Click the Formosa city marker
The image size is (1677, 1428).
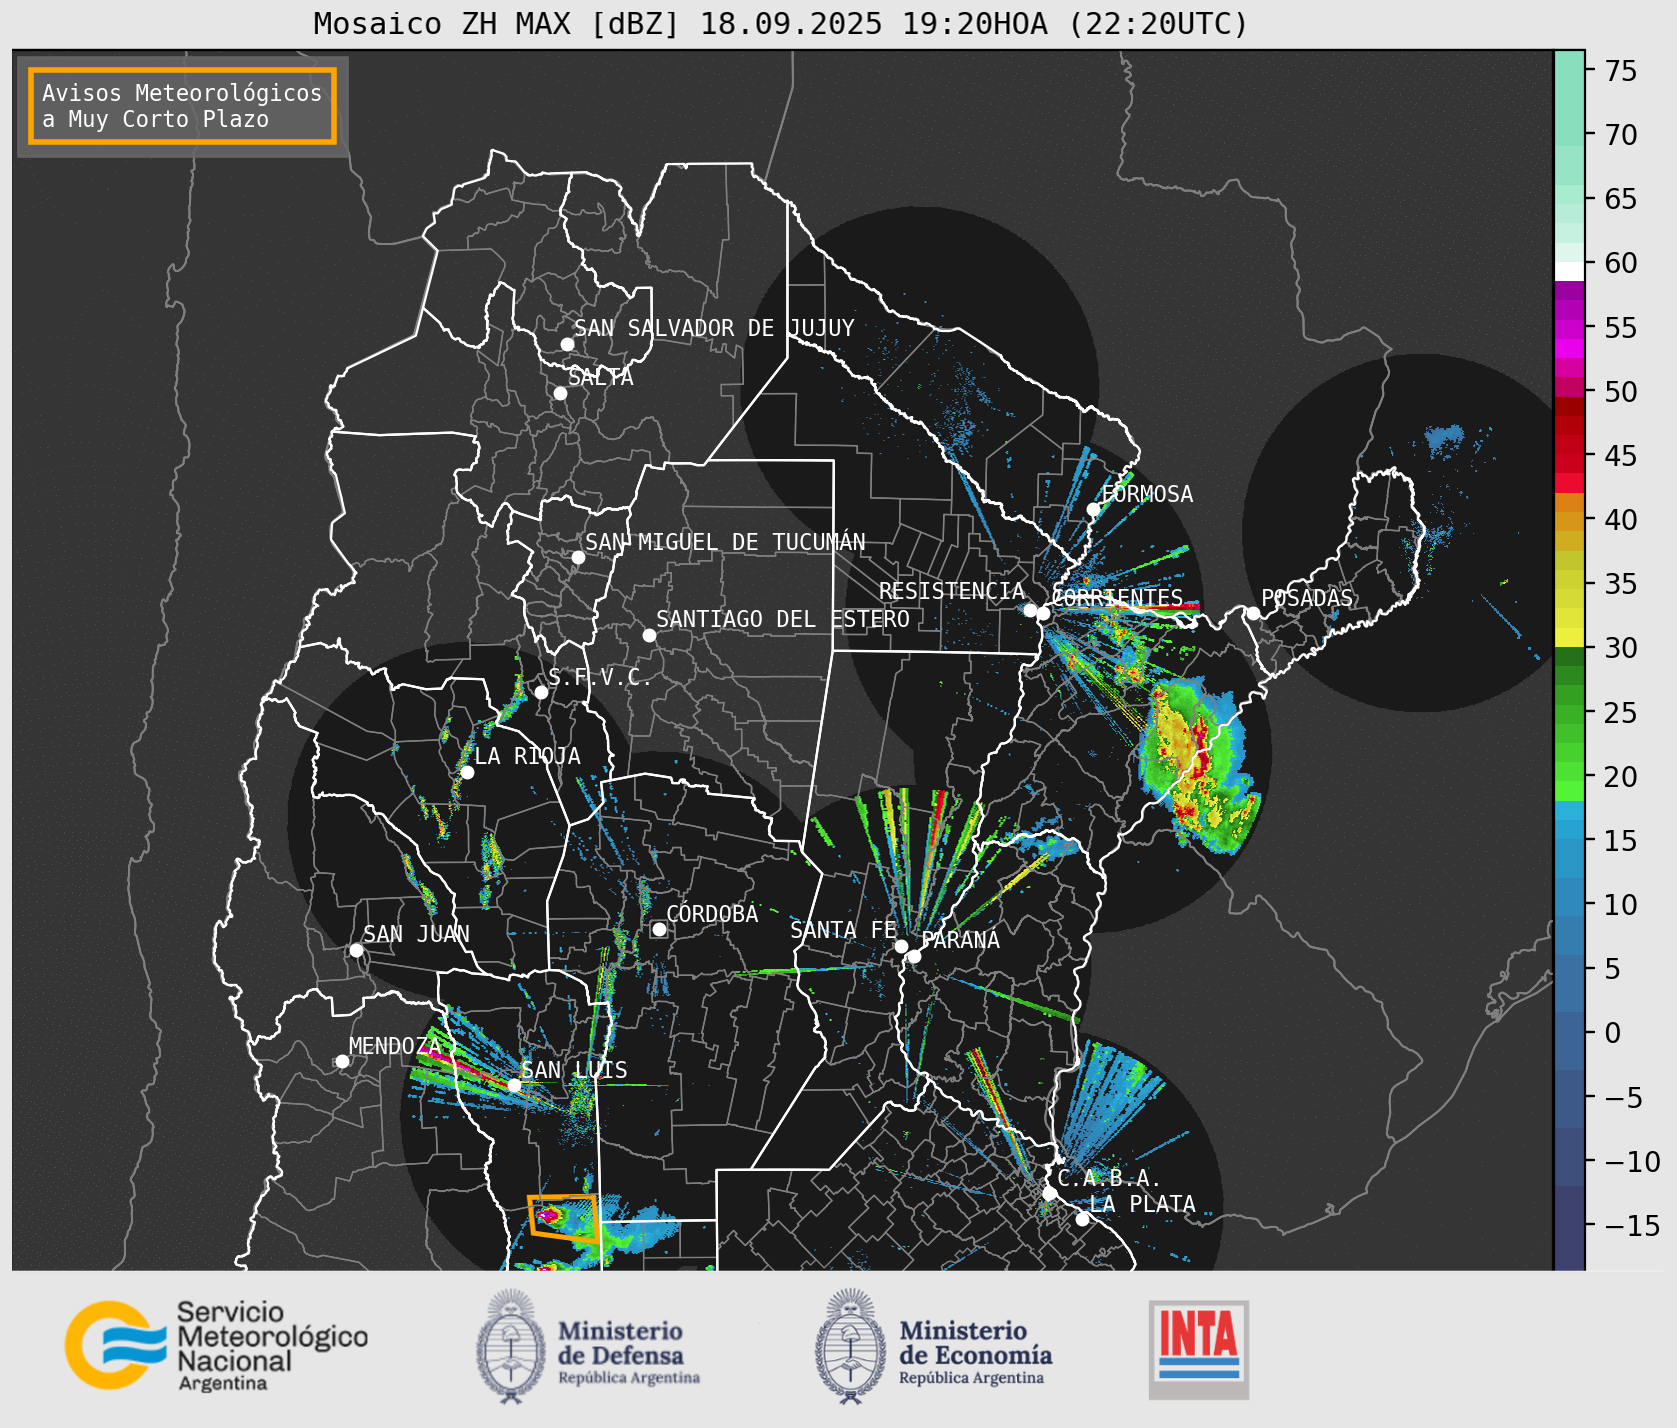click(1093, 509)
